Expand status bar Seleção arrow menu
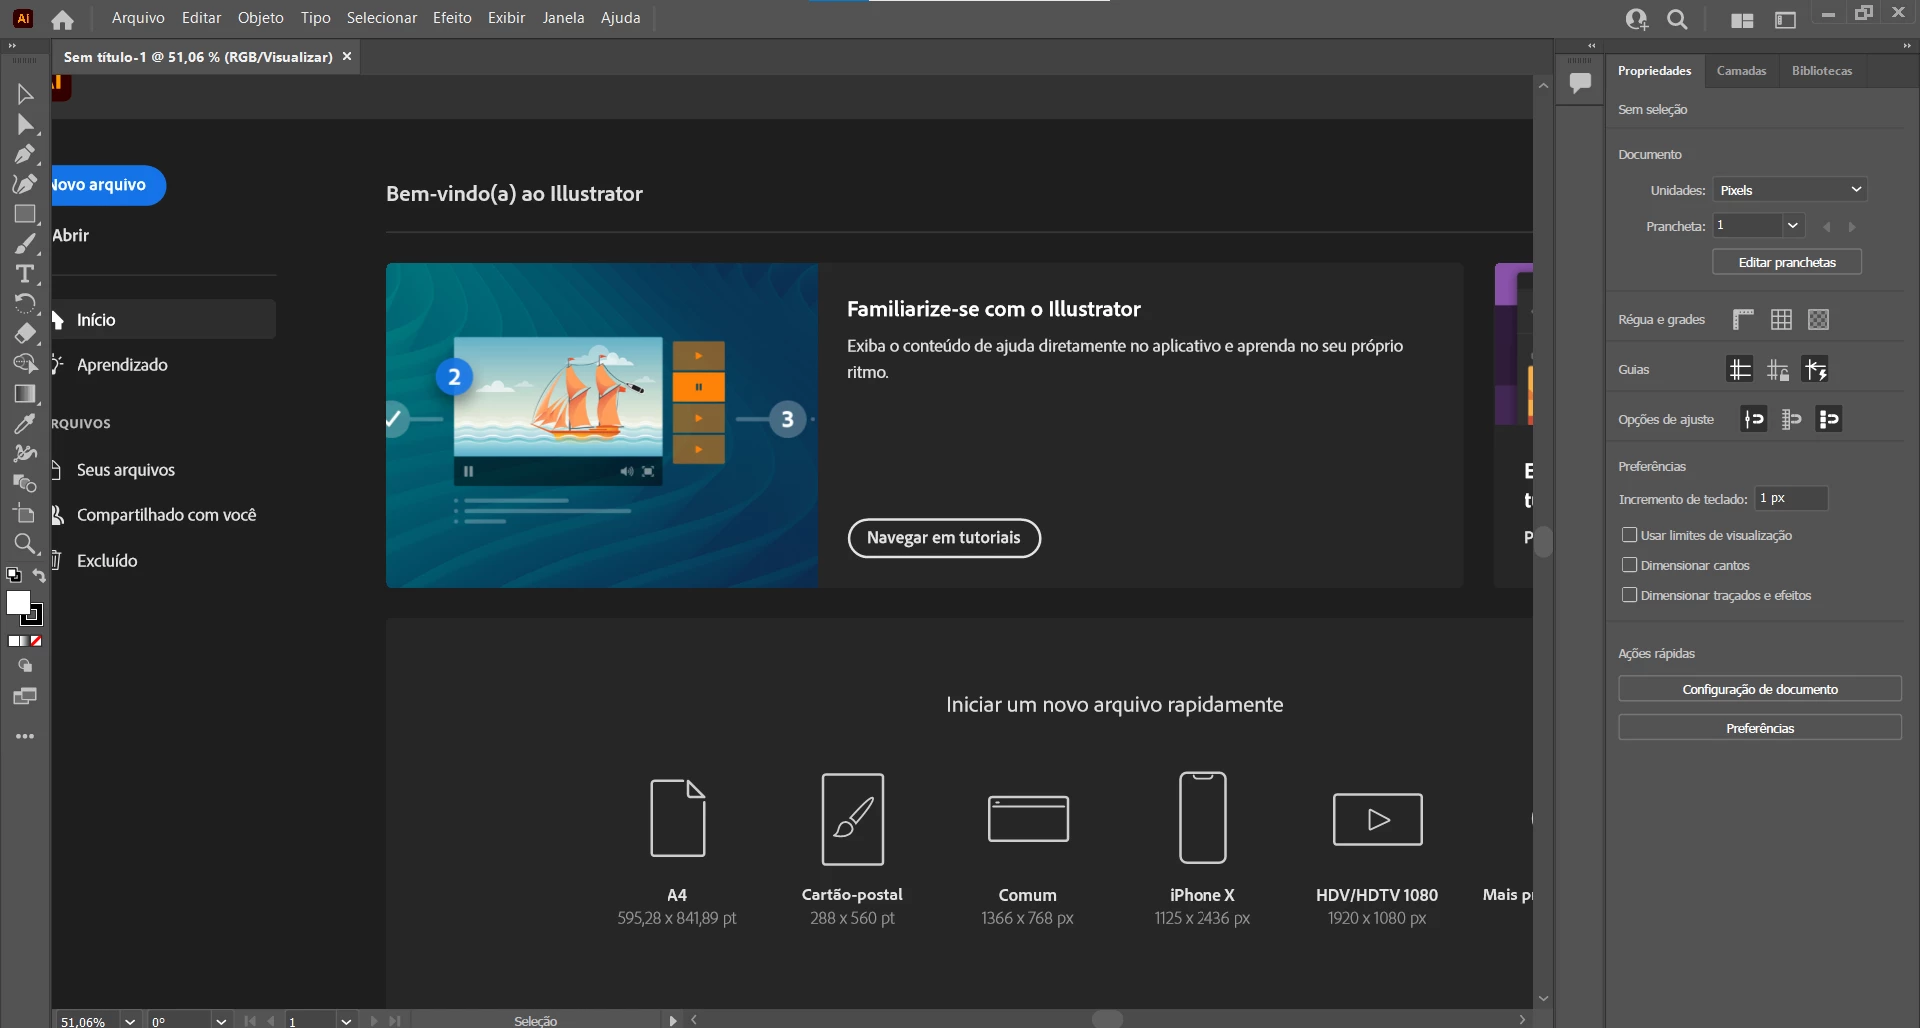The height and width of the screenshot is (1028, 1920). 672,1021
